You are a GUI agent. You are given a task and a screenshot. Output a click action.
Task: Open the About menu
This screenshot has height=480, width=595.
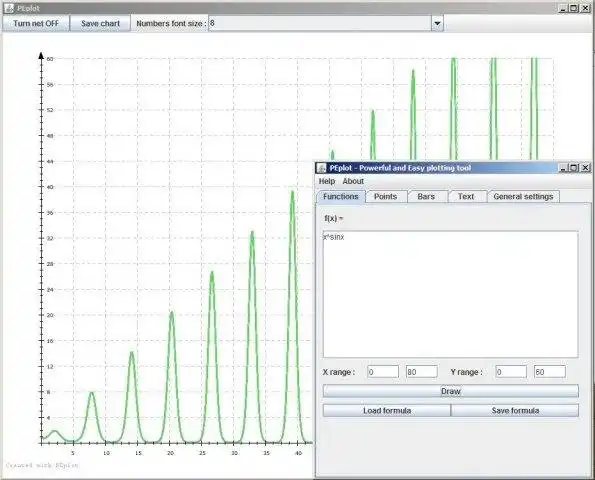coord(353,181)
